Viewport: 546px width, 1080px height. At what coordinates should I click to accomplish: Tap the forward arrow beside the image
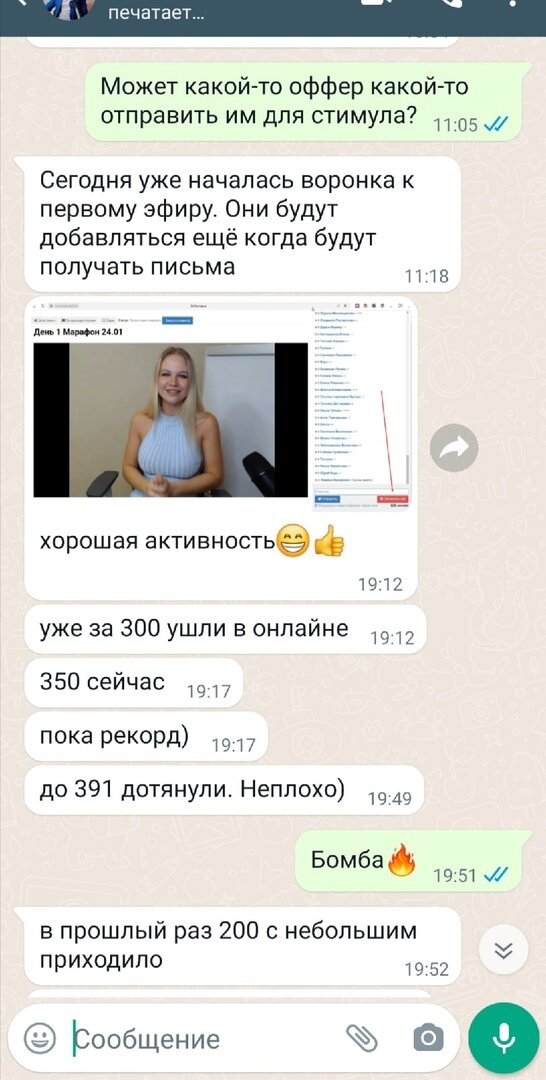click(454, 448)
